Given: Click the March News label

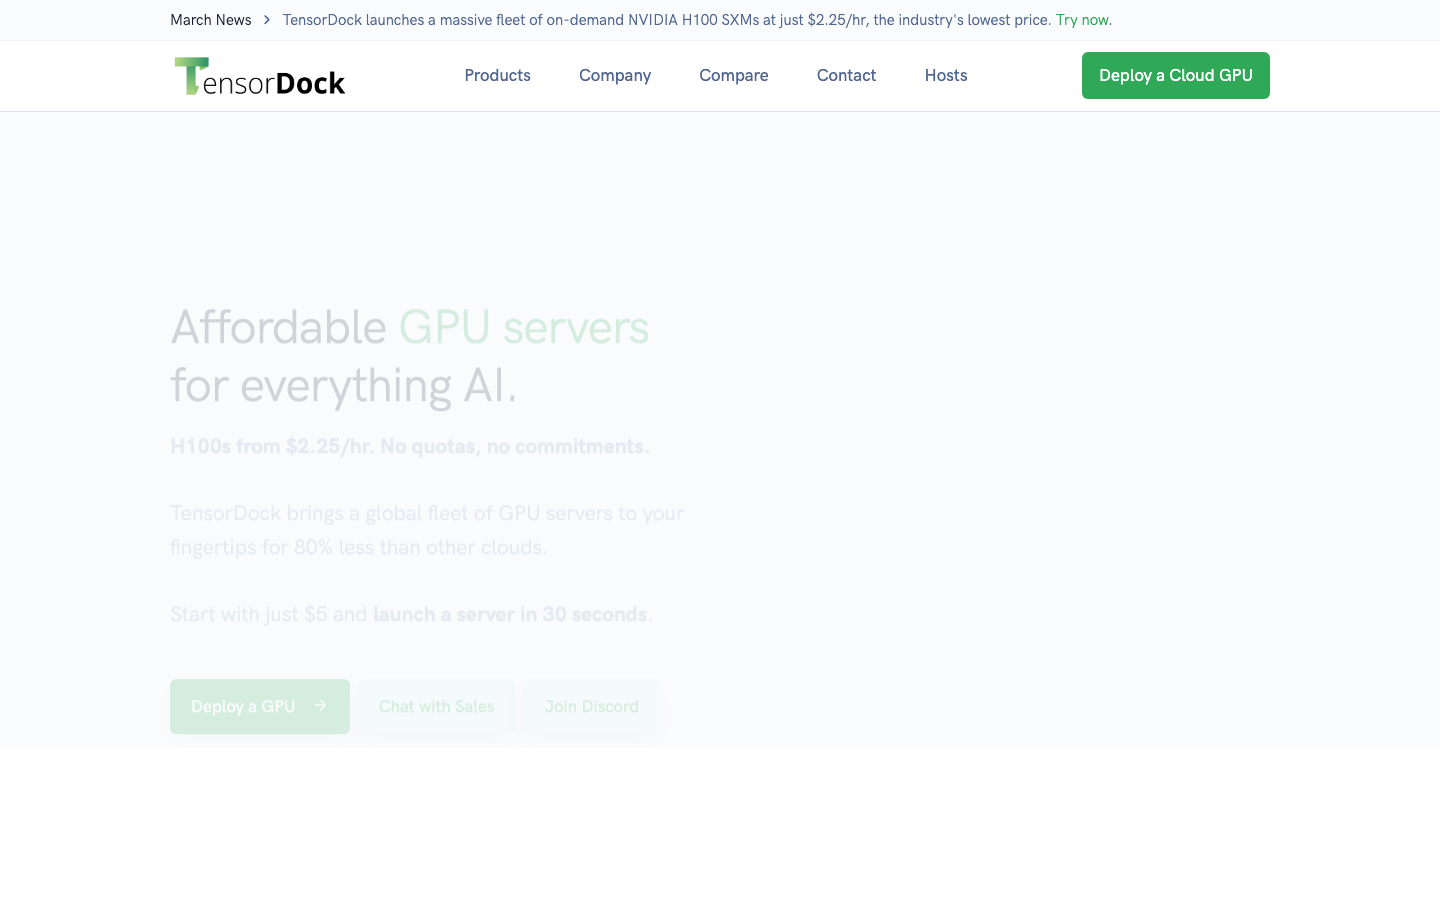Looking at the screenshot, I should 211,20.
